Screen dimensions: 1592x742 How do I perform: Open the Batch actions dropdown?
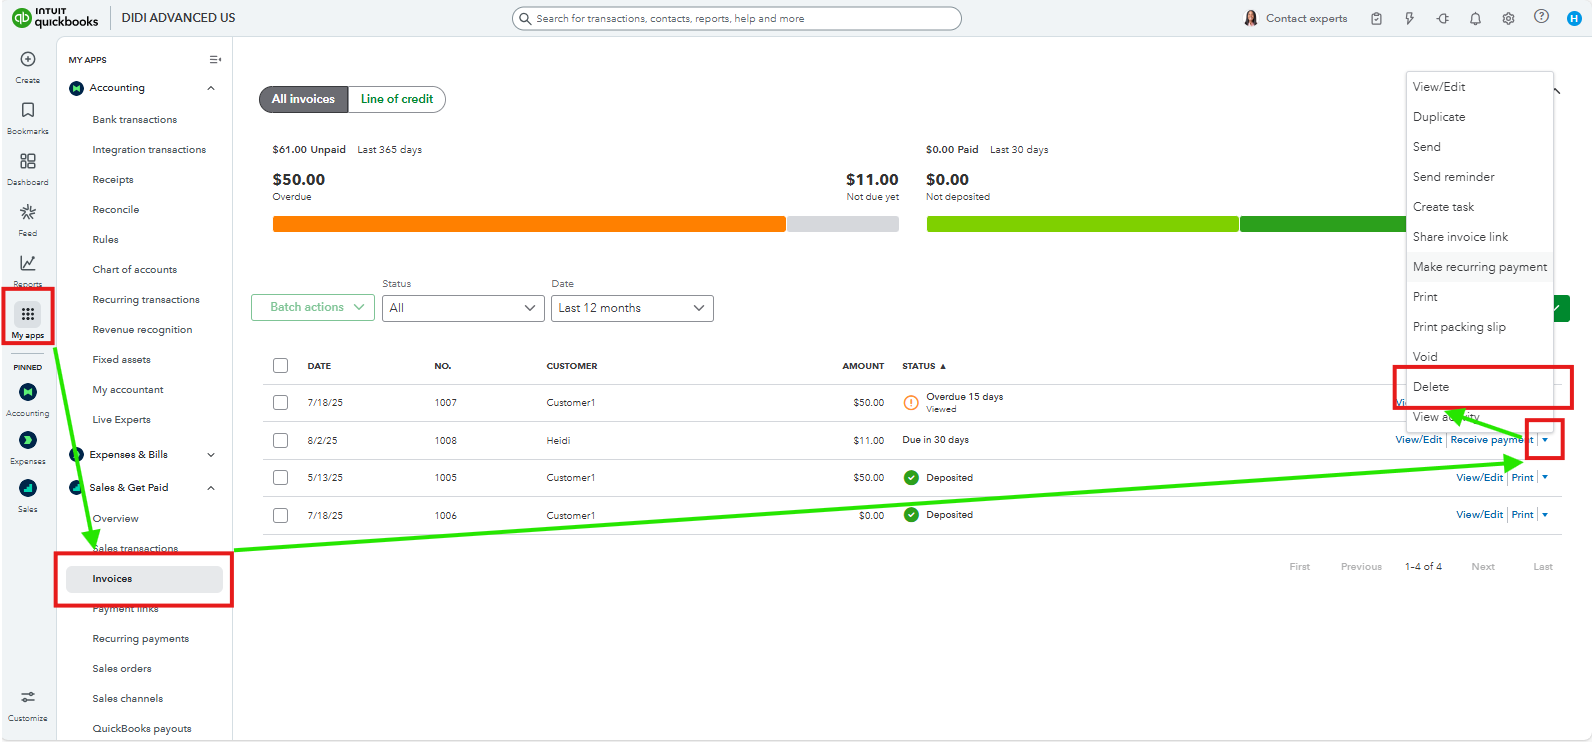click(313, 308)
